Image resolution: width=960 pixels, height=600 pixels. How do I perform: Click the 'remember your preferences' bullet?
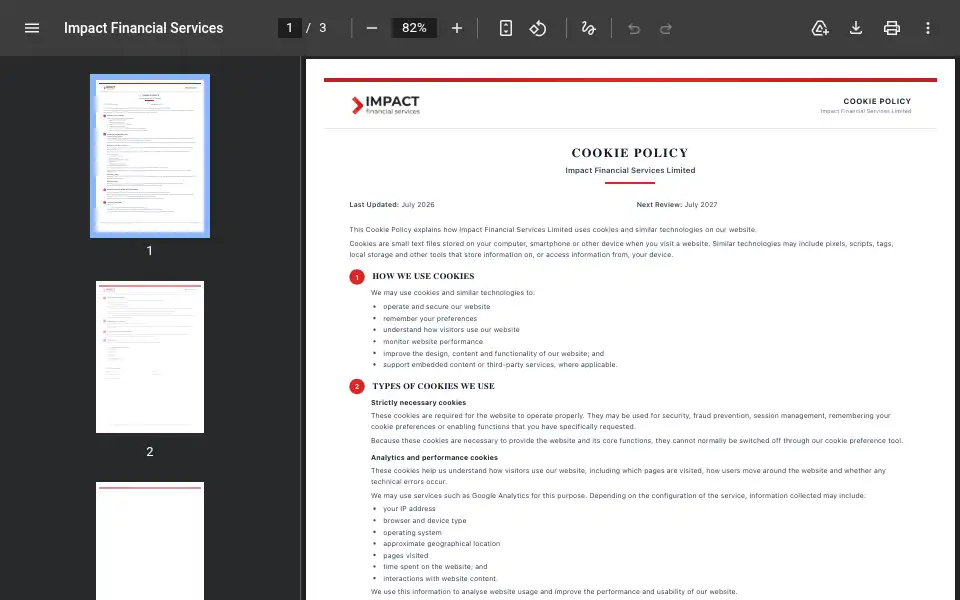coord(430,318)
